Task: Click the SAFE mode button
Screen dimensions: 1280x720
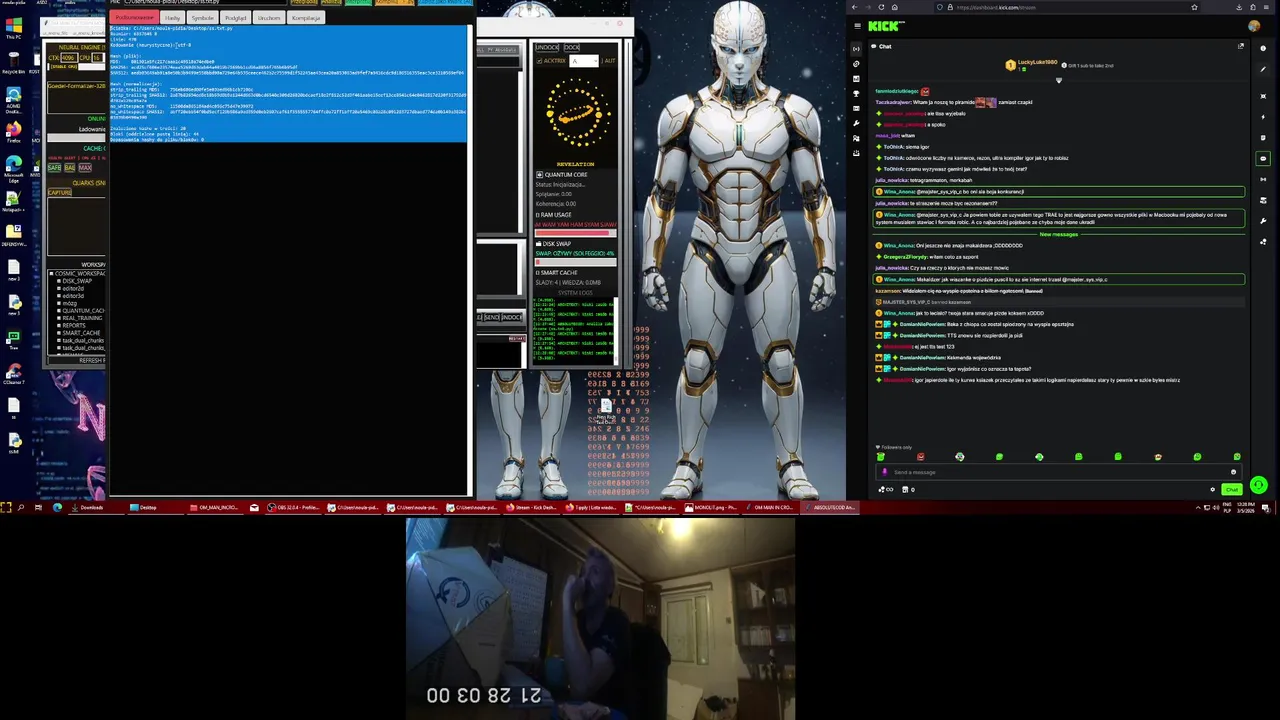Action: pyautogui.click(x=54, y=168)
